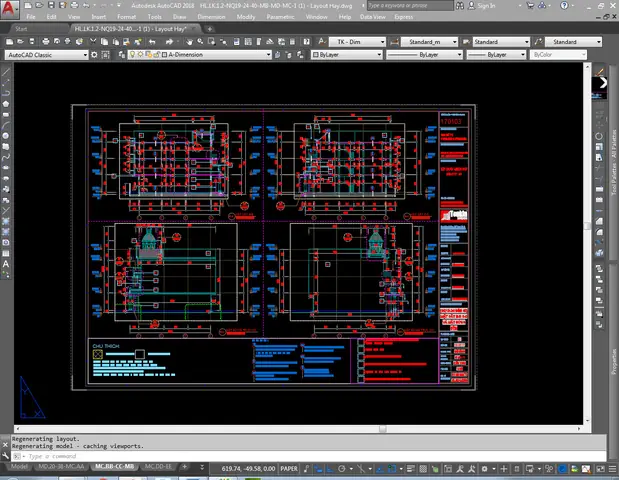Expand Quick Access toolbar customize arrow

click(119, 6)
